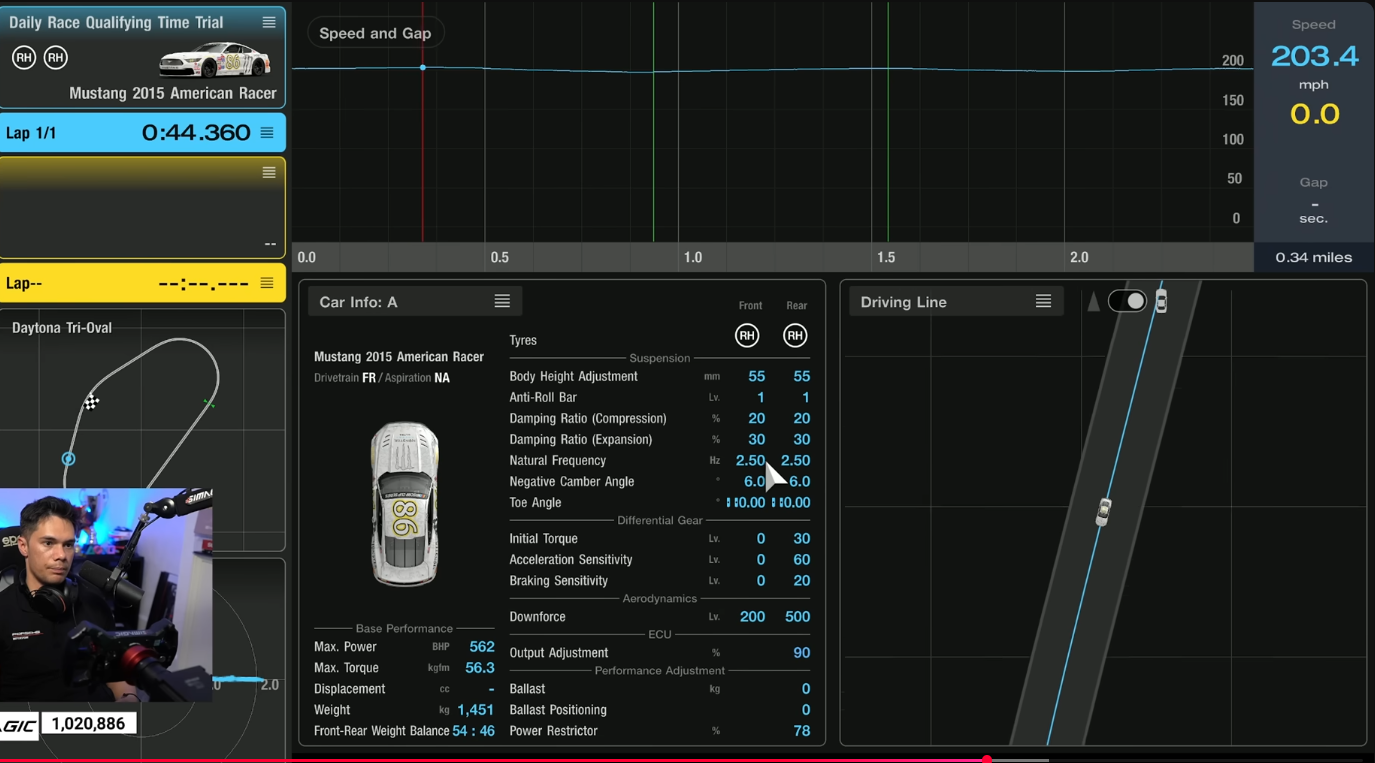Click the 1.5 mile mark on the distance axis
The width and height of the screenshot is (1375, 763).
(886, 257)
